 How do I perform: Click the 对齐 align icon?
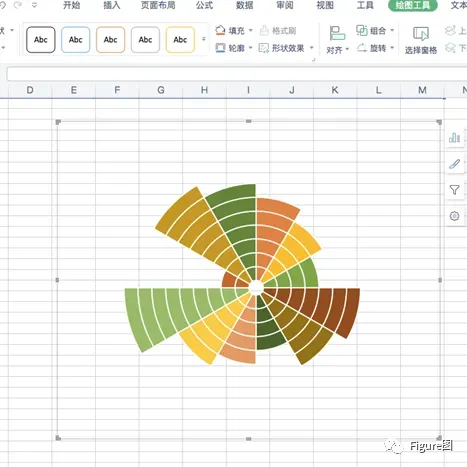point(337,33)
